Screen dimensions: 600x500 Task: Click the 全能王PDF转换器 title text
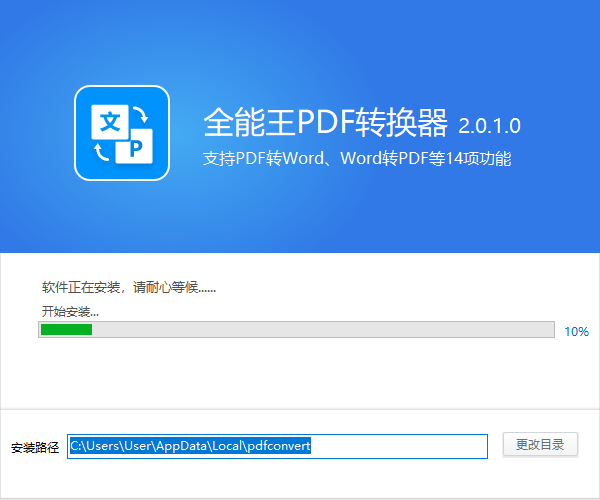(325, 122)
